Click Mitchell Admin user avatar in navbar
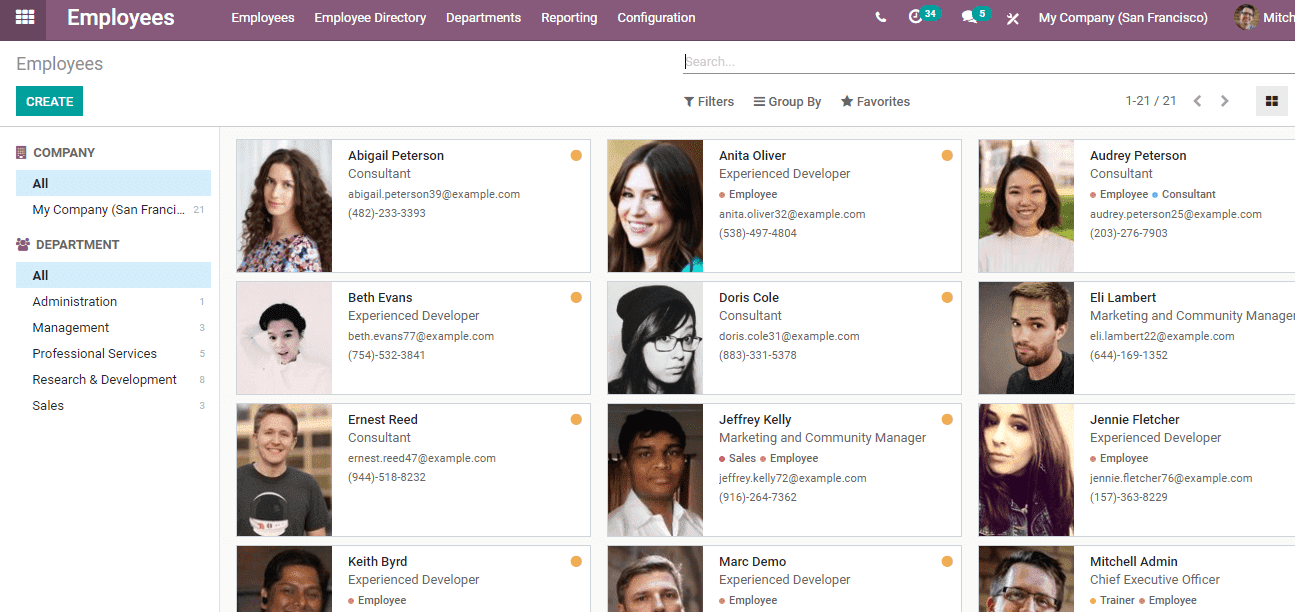The height and width of the screenshot is (612, 1295). point(1246,17)
